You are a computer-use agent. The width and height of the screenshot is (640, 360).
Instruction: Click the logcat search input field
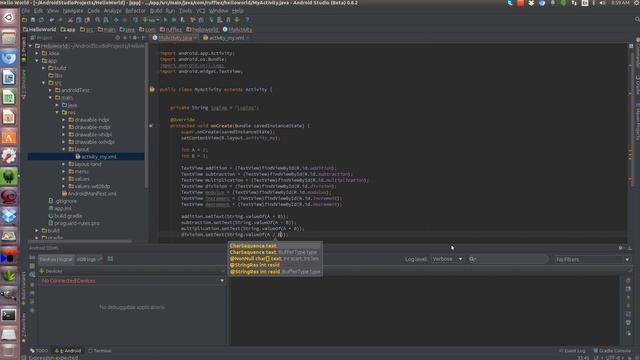(508, 259)
